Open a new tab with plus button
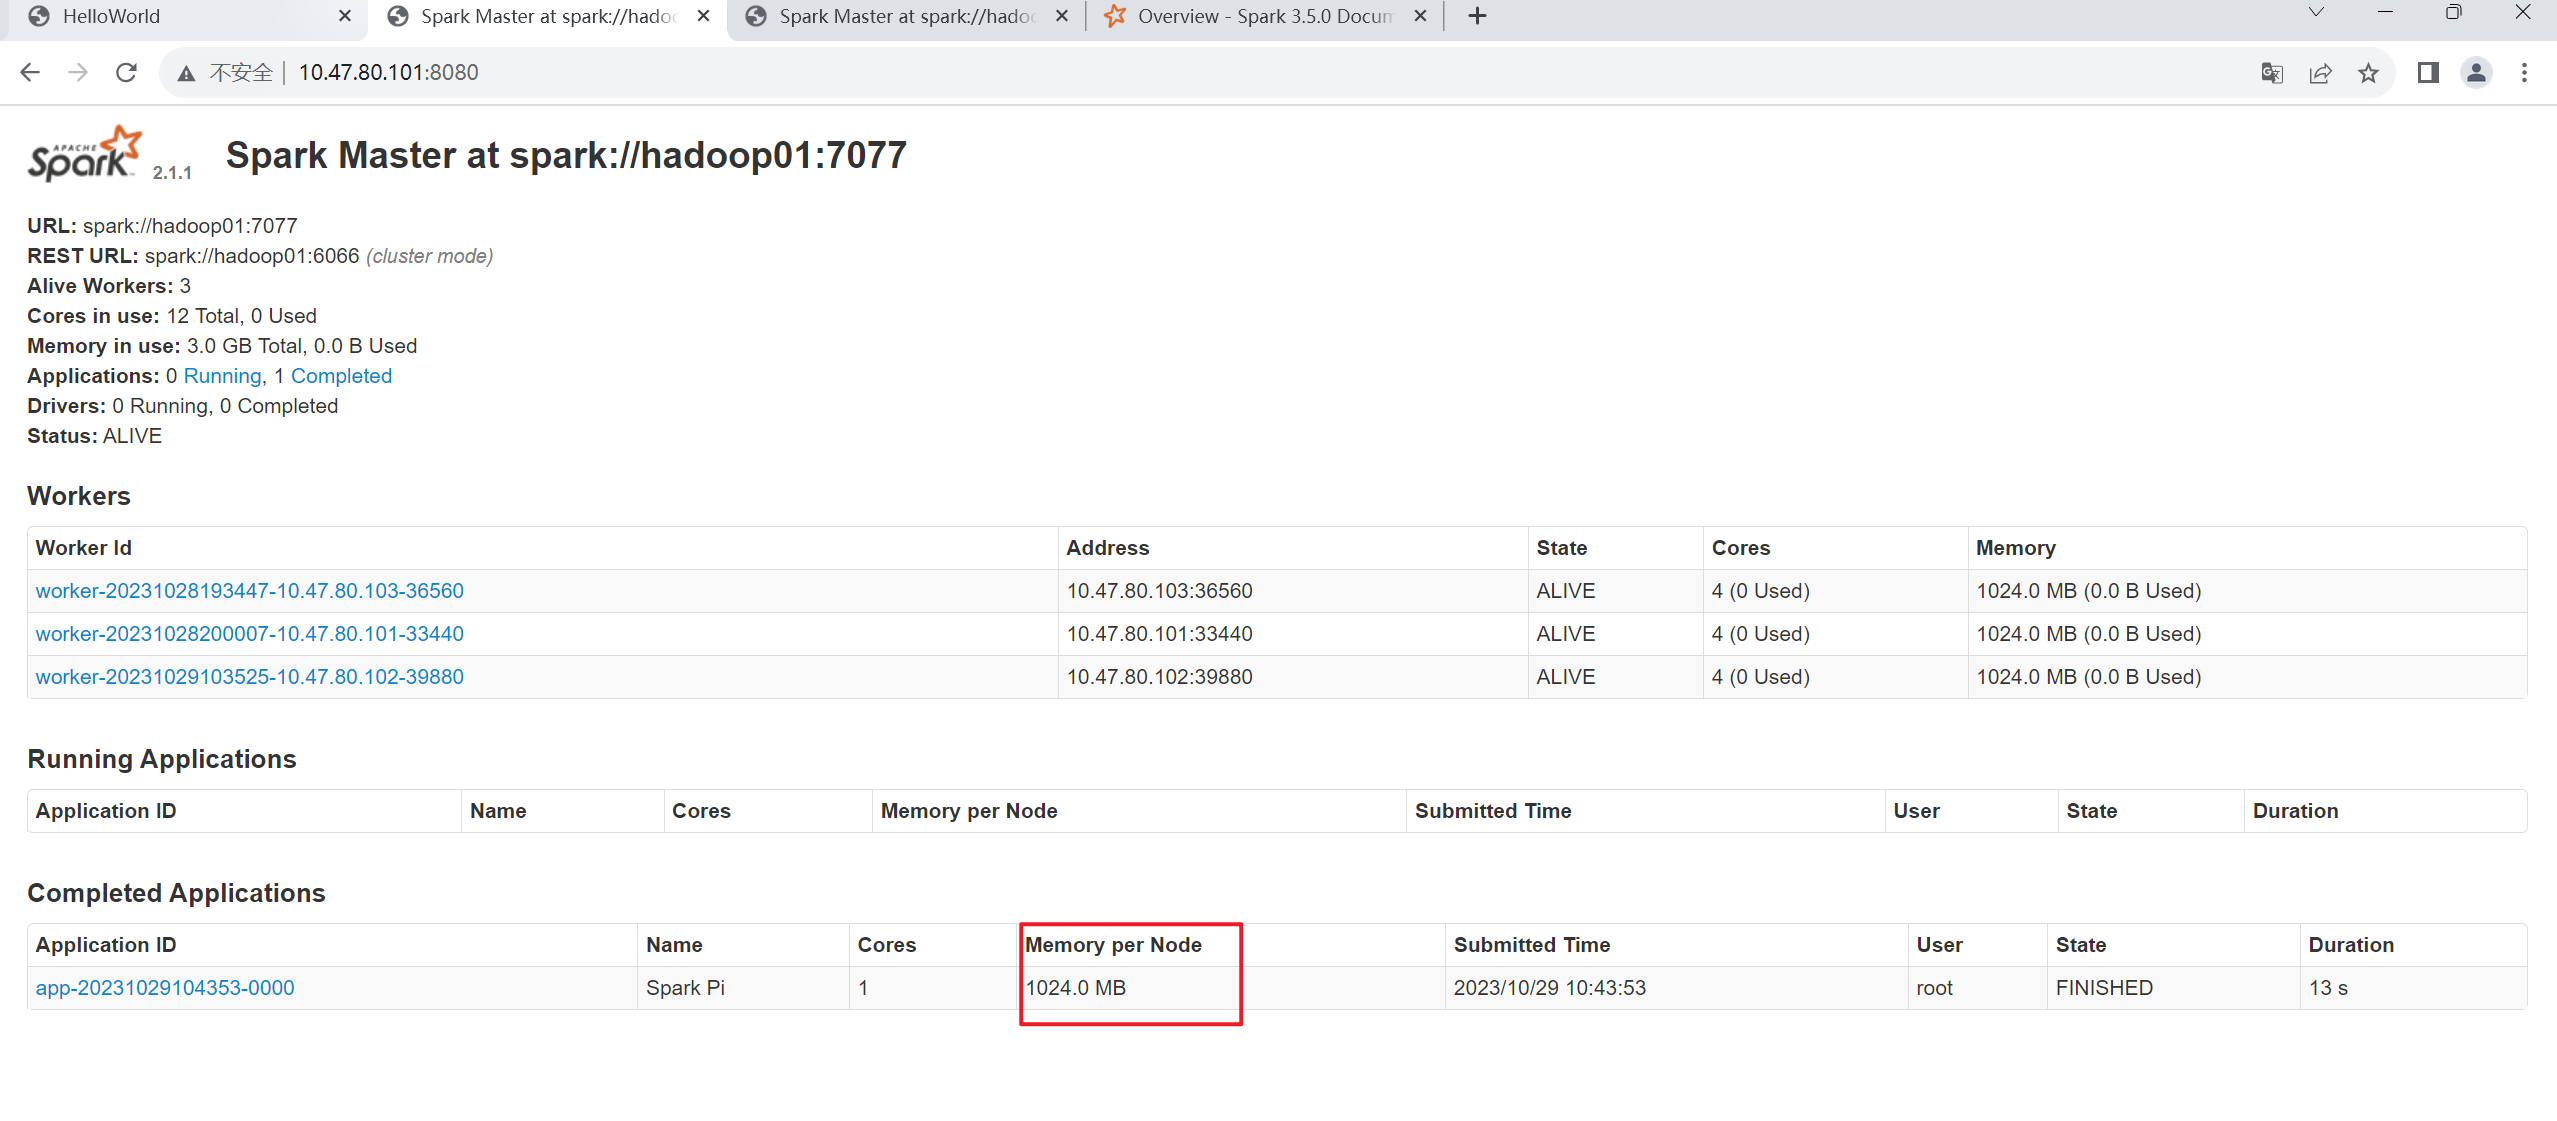Screen dimensions: 2557x1121 (1477, 16)
